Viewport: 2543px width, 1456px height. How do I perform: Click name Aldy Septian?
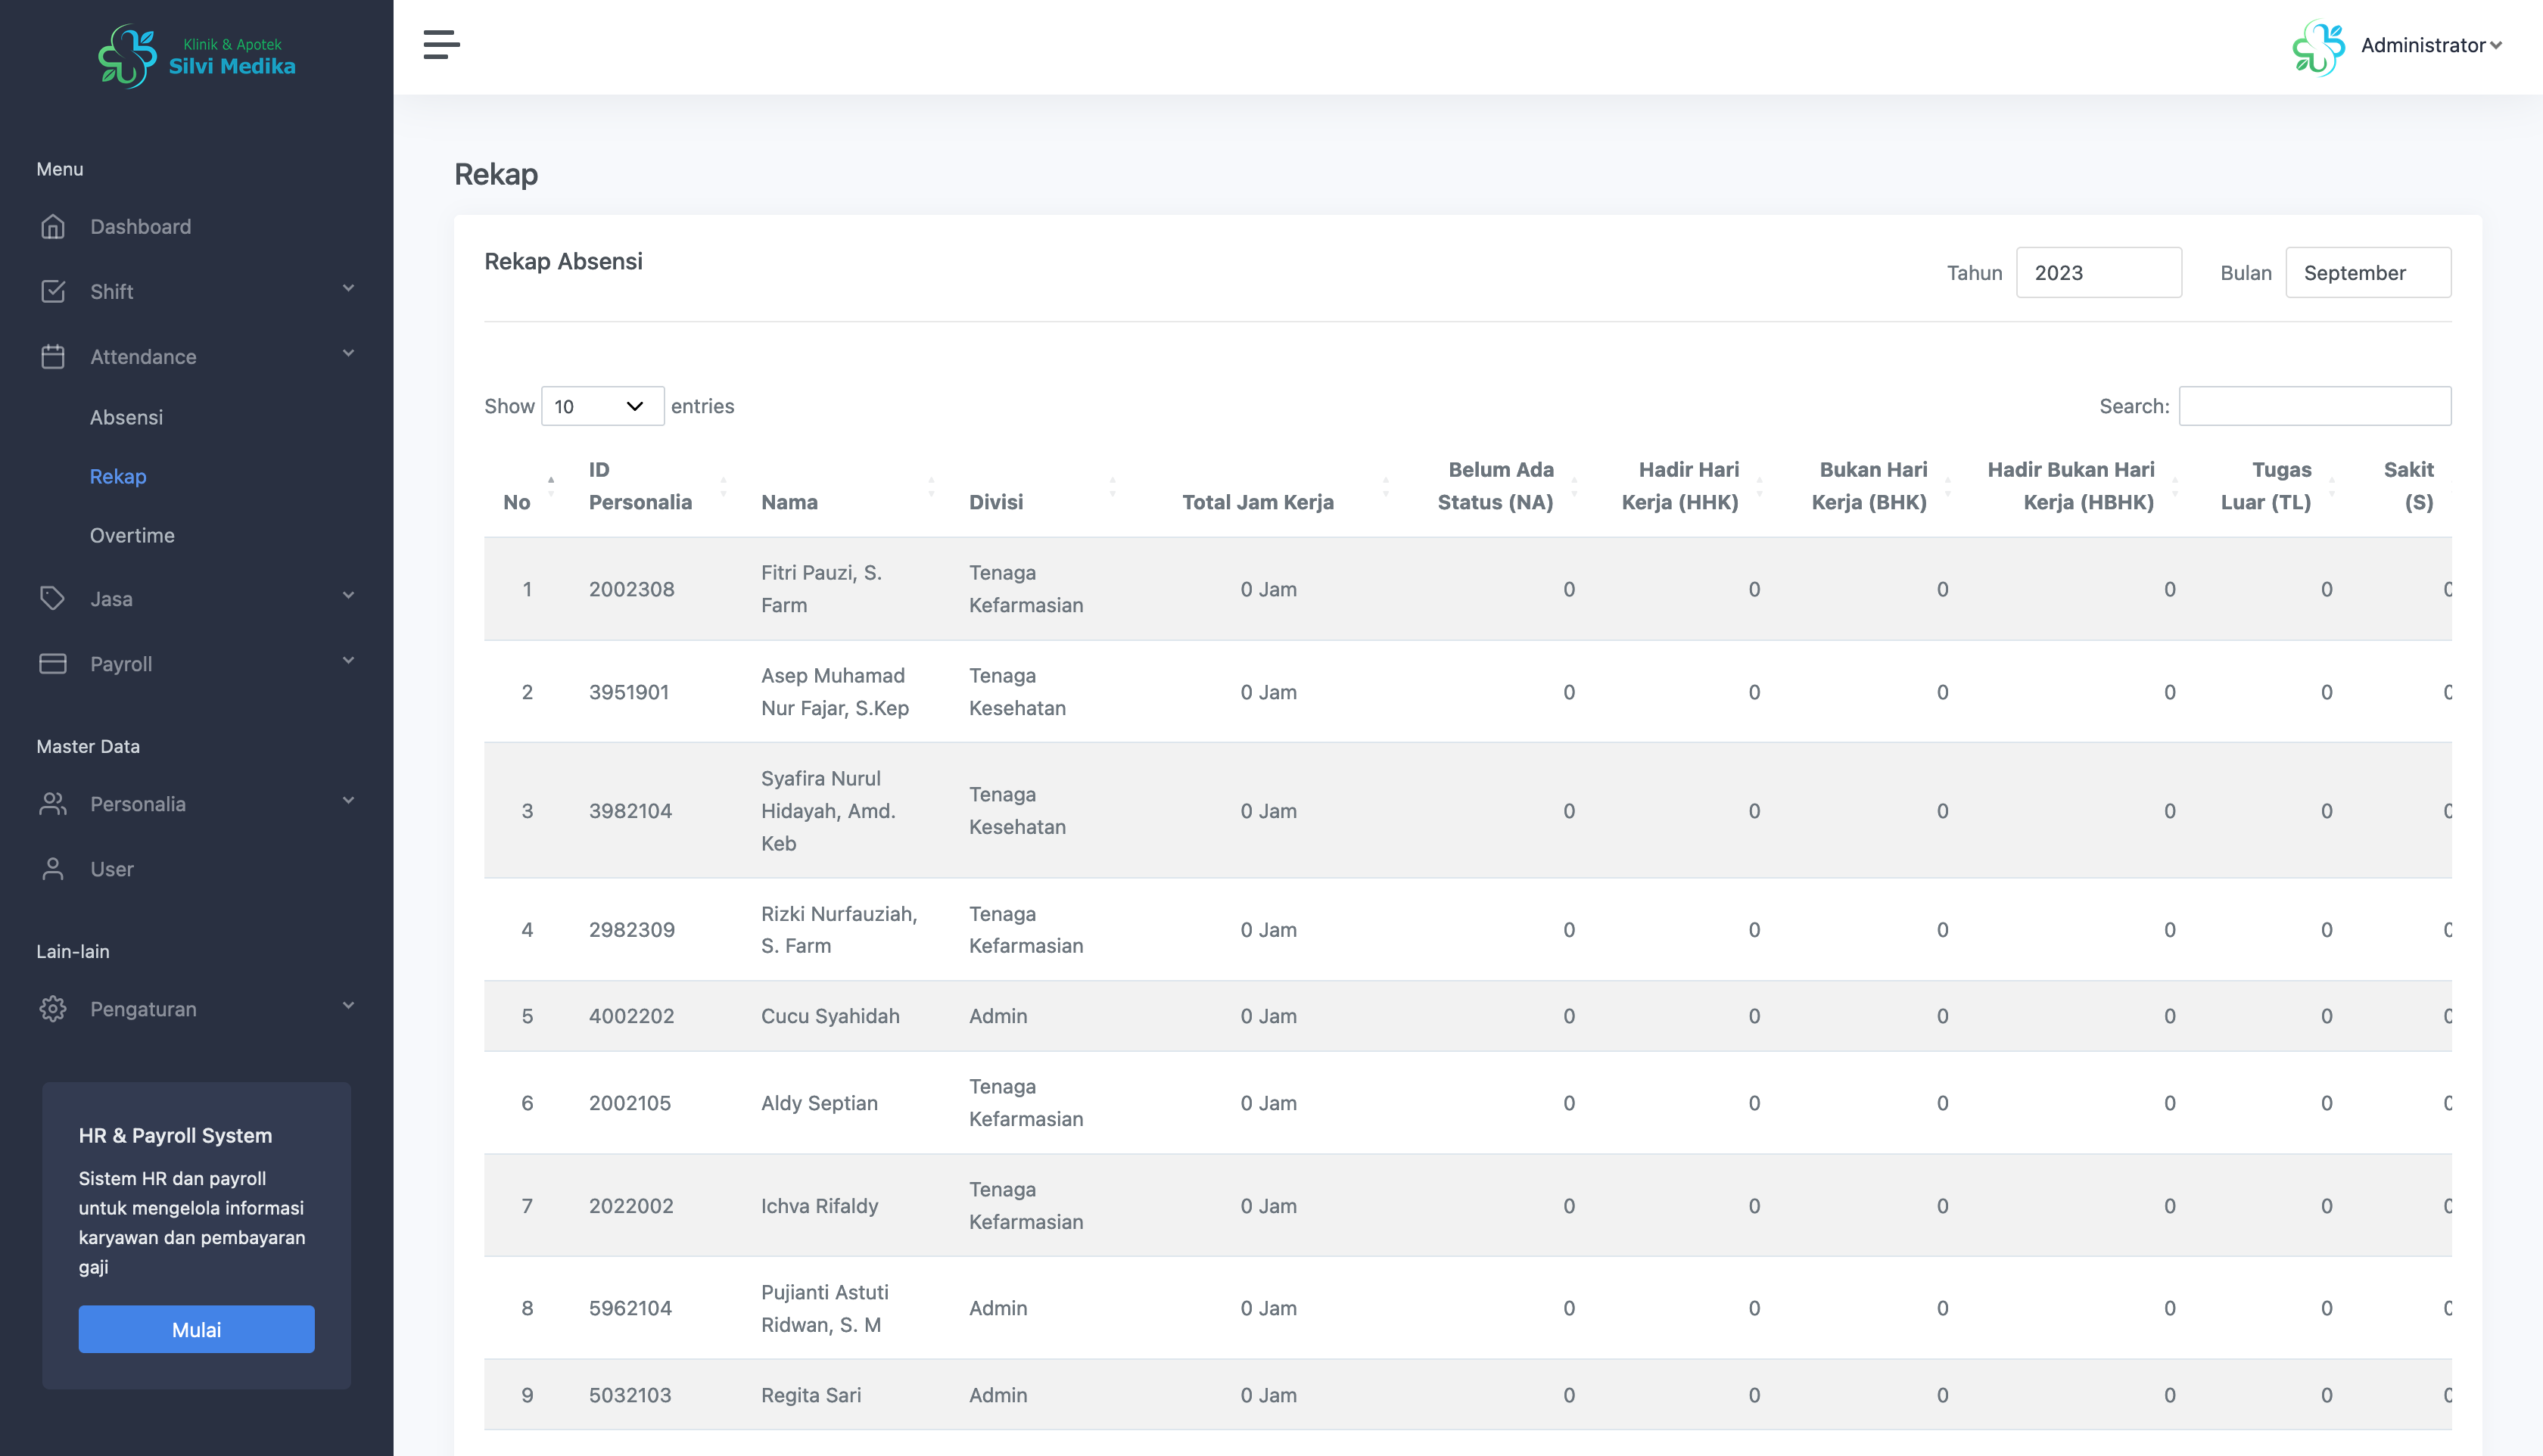(x=819, y=1104)
